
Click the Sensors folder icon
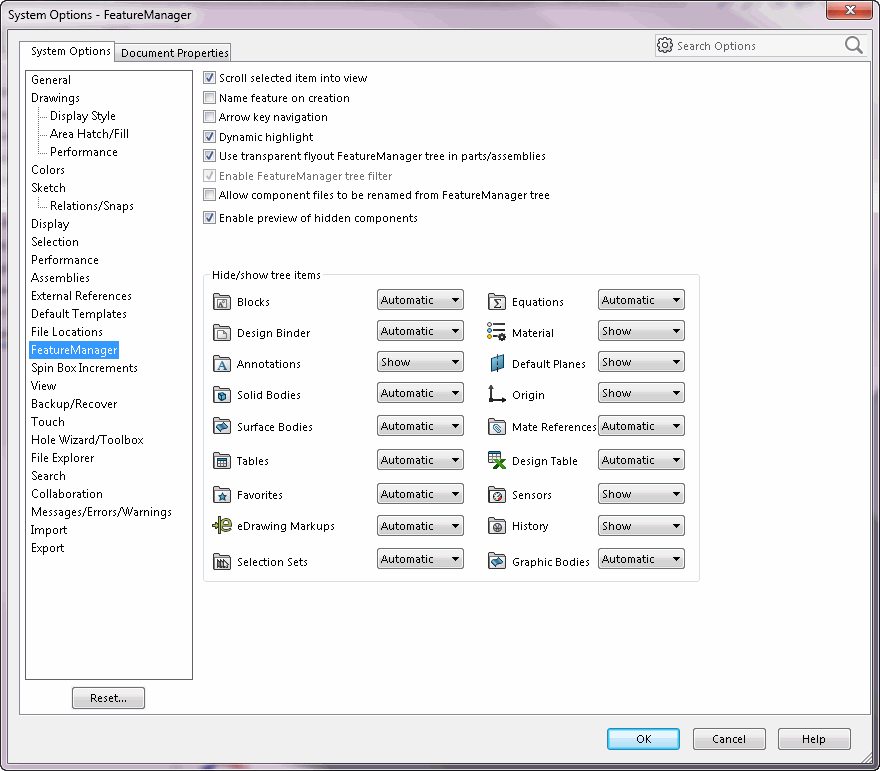click(497, 495)
